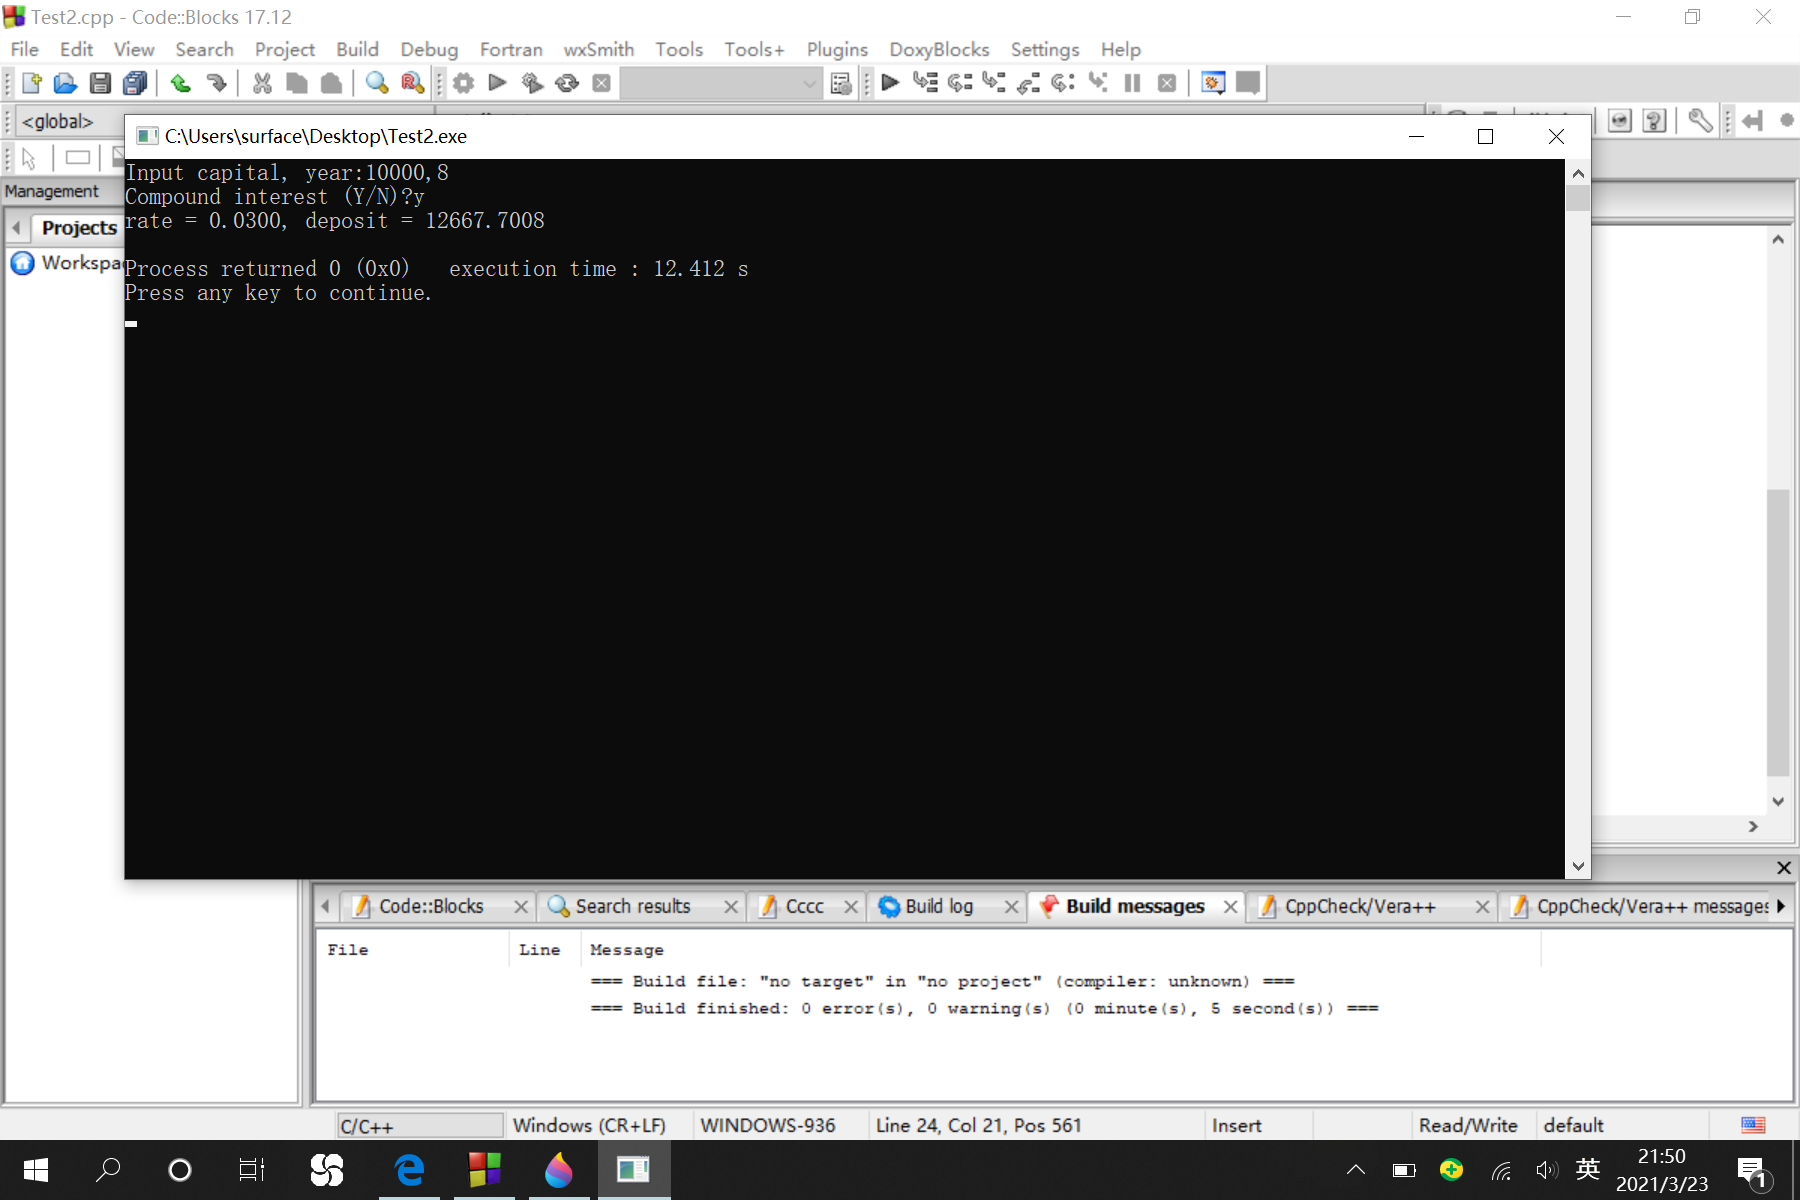Open the wxSmith menu
This screenshot has width=1800, height=1200.
coord(599,49)
